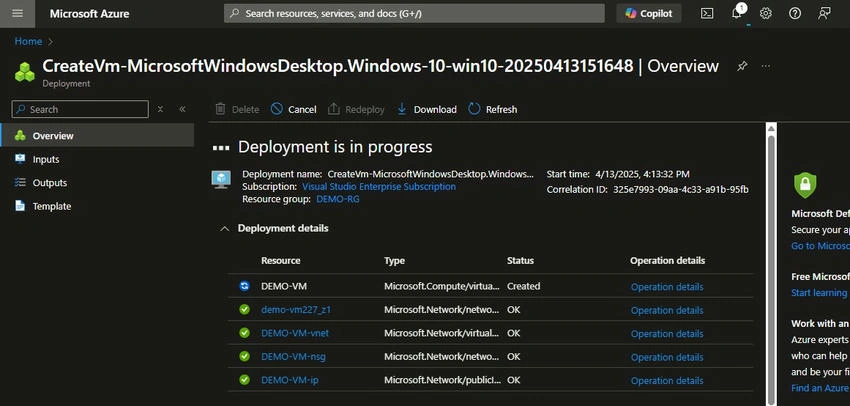
Task: Pin the deployment to dashboard
Action: [742, 66]
